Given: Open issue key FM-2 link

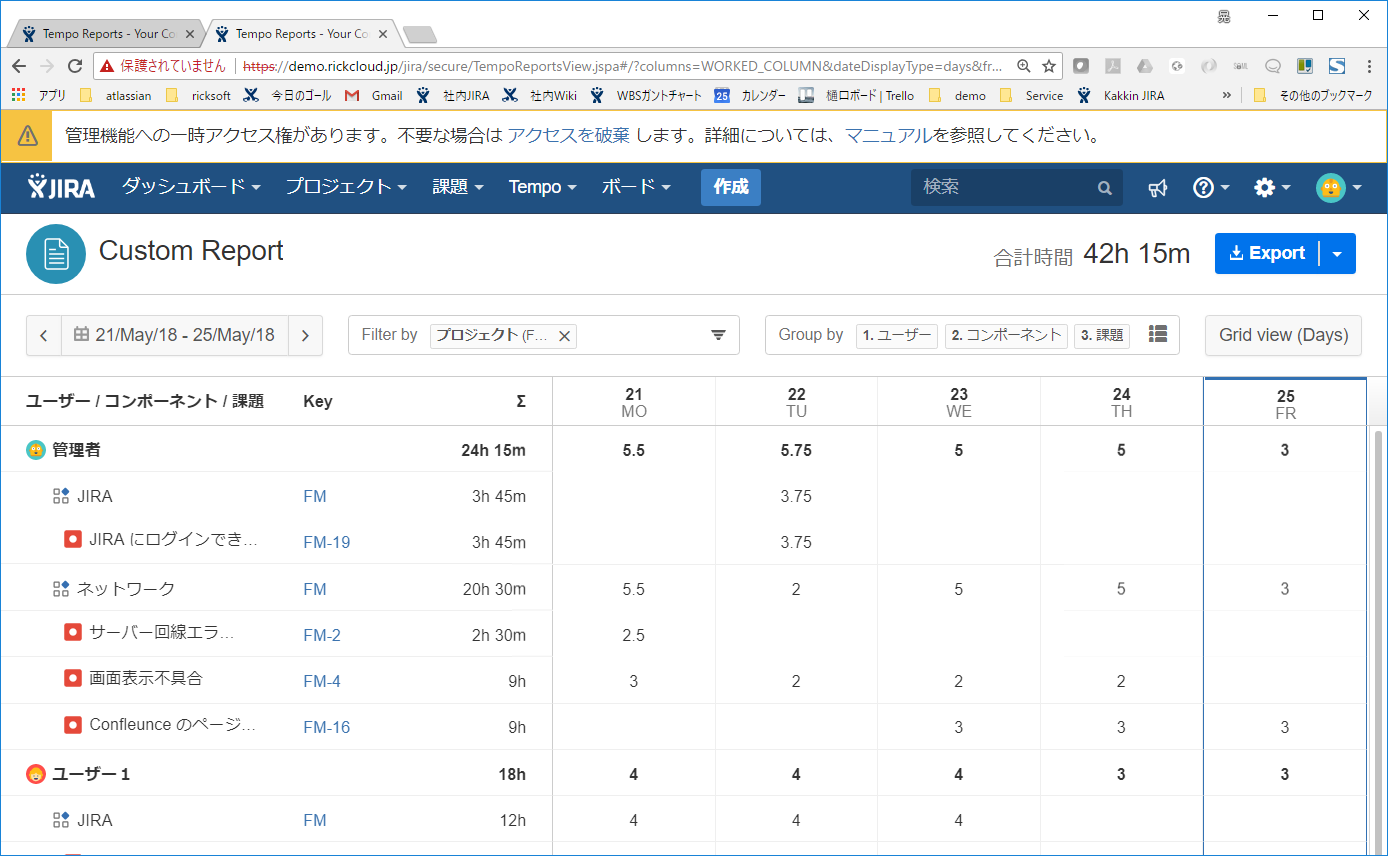Looking at the screenshot, I should (322, 635).
